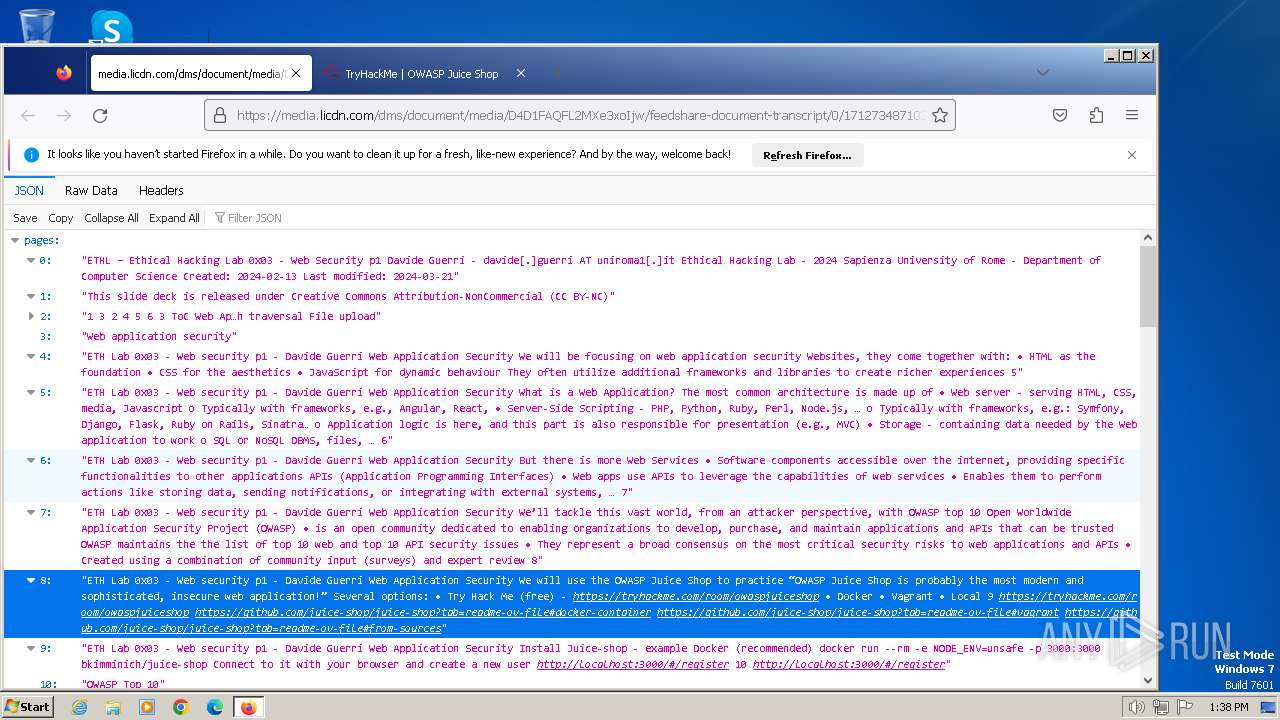Open the list all tabs dropdown

[x=1042, y=72]
